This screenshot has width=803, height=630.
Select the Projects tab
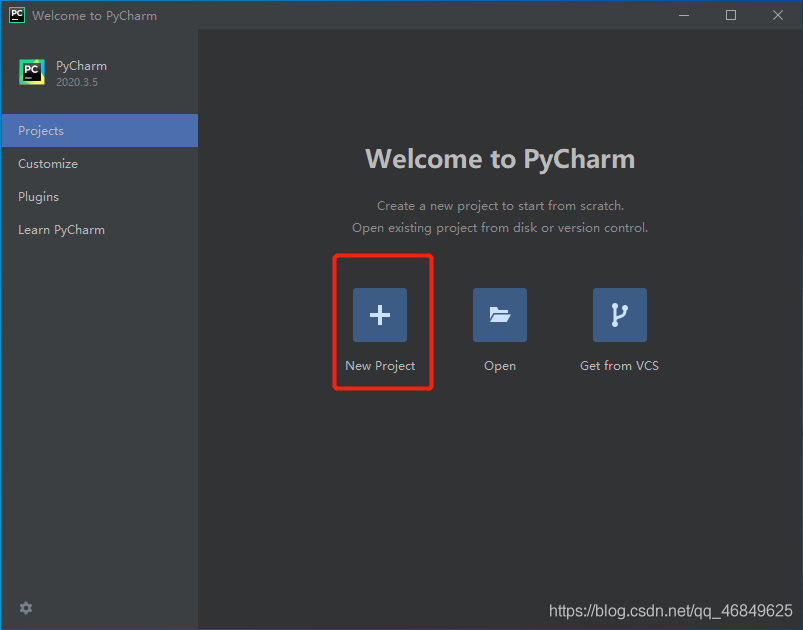pos(100,131)
